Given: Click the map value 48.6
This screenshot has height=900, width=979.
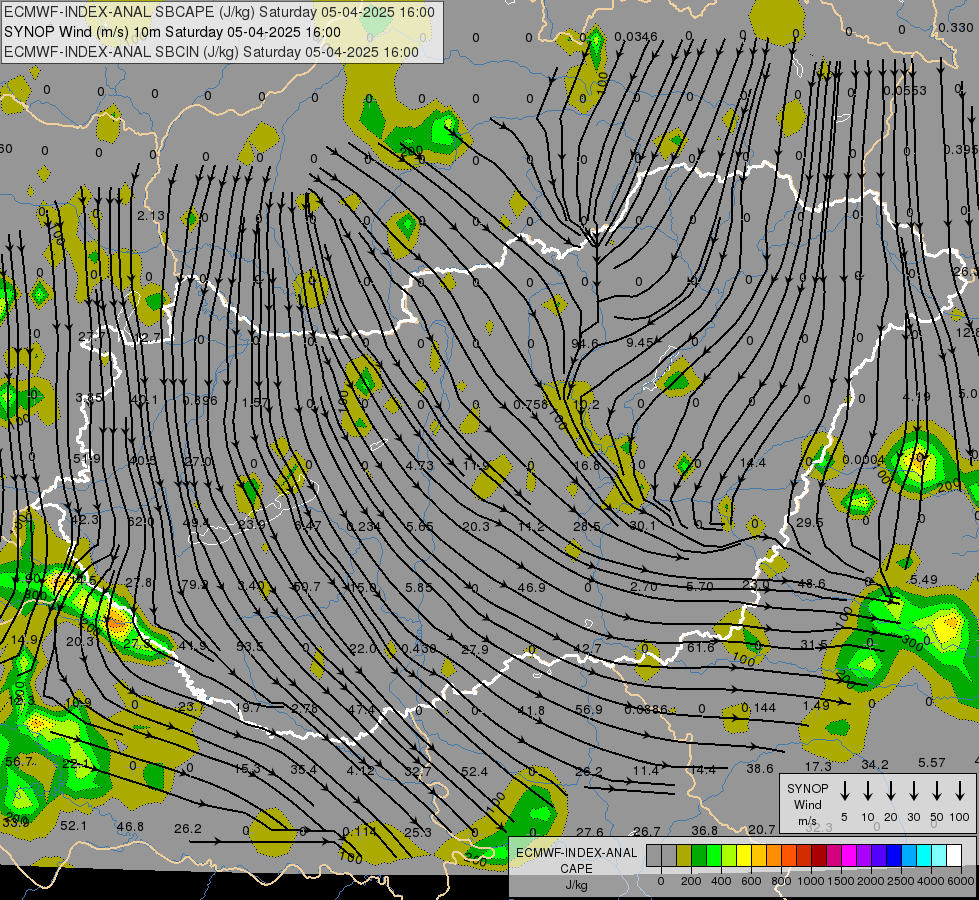Looking at the screenshot, I should [811, 583].
